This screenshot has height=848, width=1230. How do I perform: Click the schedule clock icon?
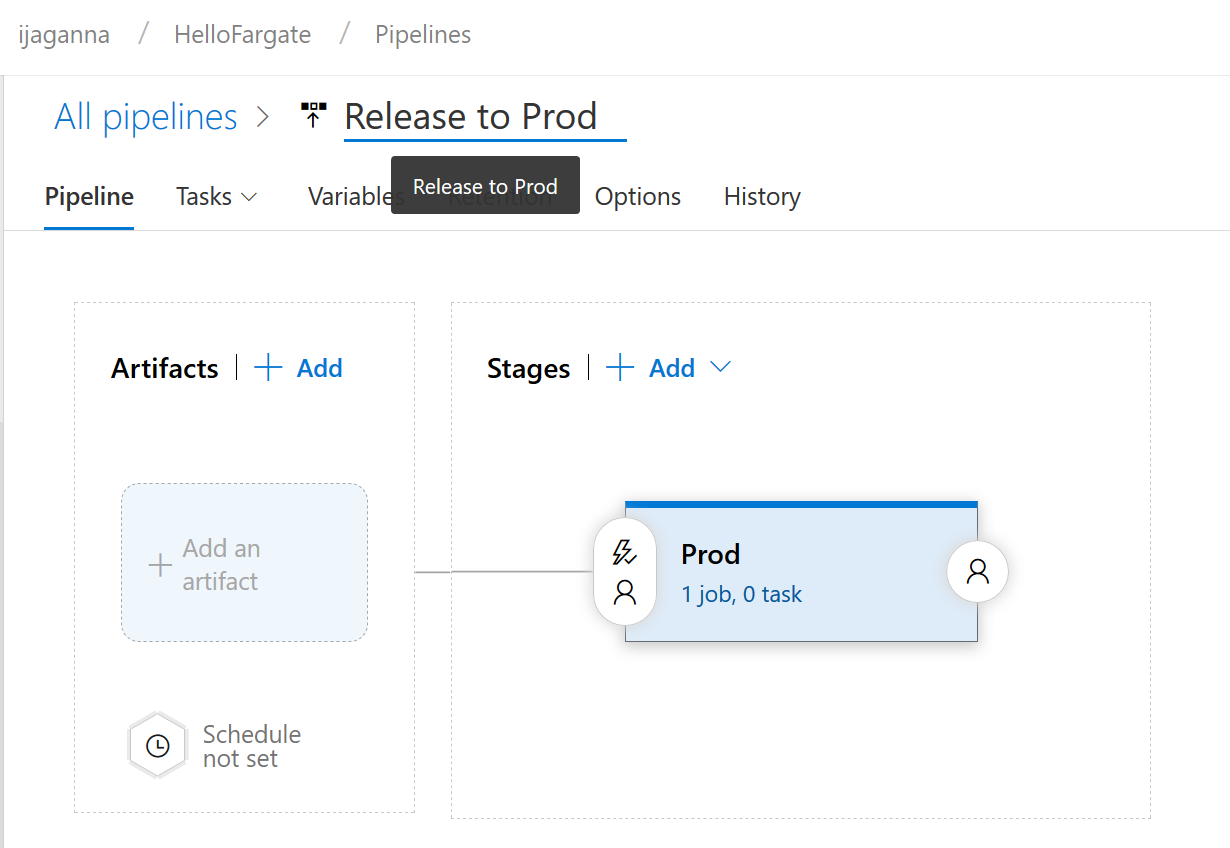pyautogui.click(x=157, y=746)
